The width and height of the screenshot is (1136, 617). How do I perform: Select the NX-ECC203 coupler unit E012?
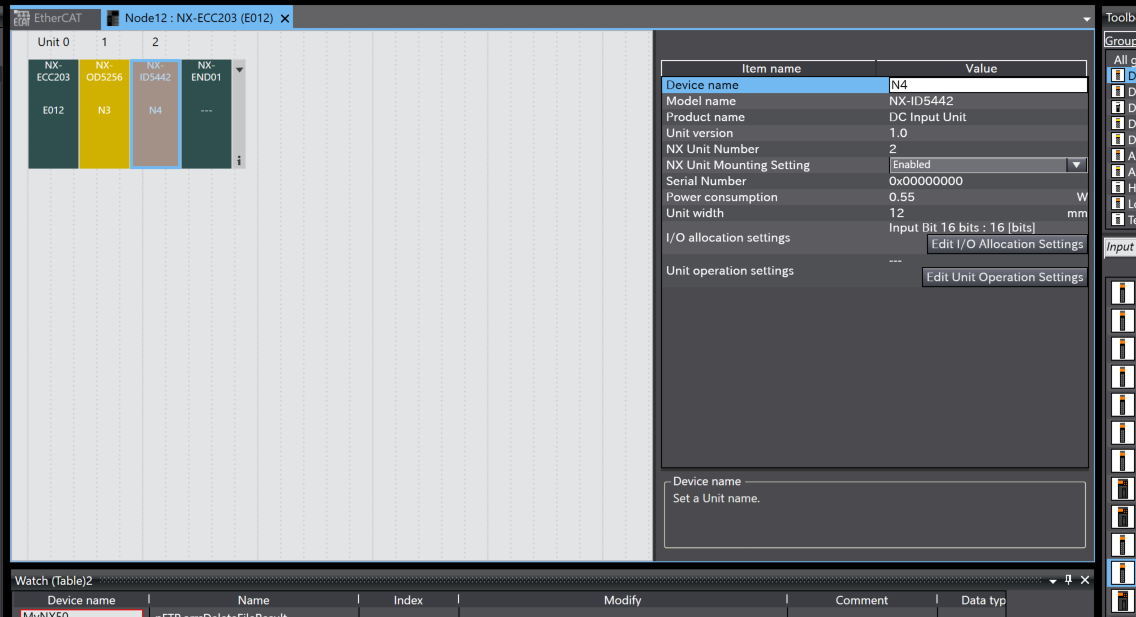[53, 112]
